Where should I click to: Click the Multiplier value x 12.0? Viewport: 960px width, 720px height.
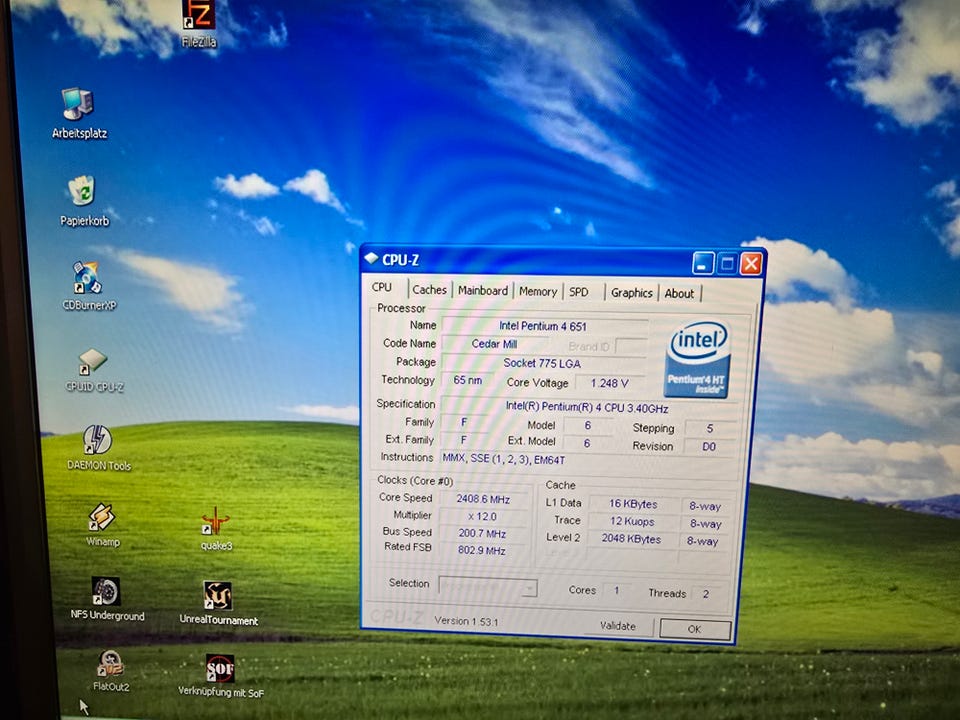pos(482,516)
